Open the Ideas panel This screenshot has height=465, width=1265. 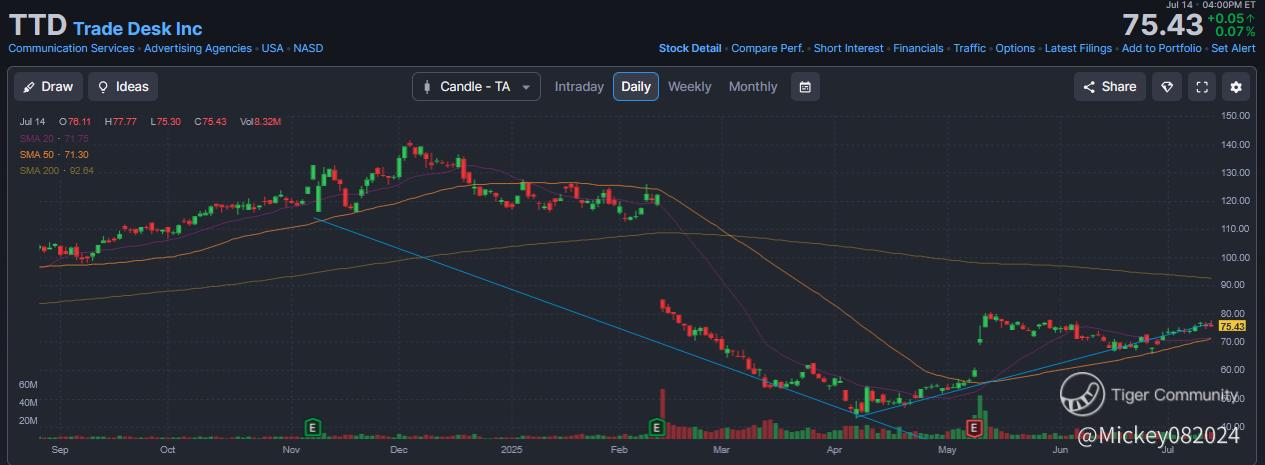point(123,87)
